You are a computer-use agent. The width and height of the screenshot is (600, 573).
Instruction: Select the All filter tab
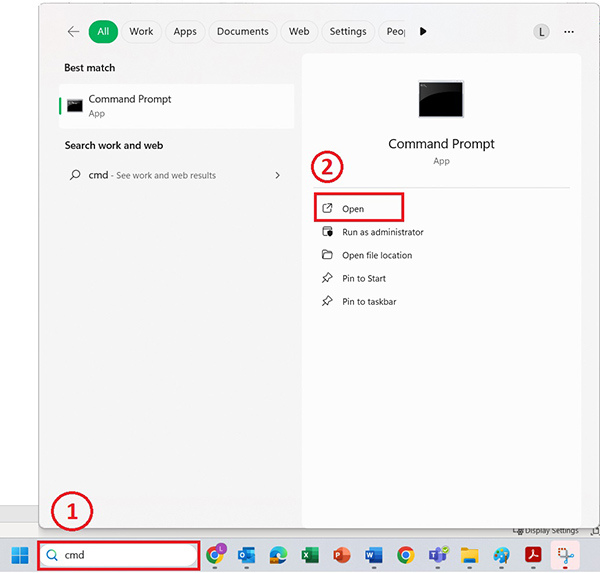tap(103, 31)
